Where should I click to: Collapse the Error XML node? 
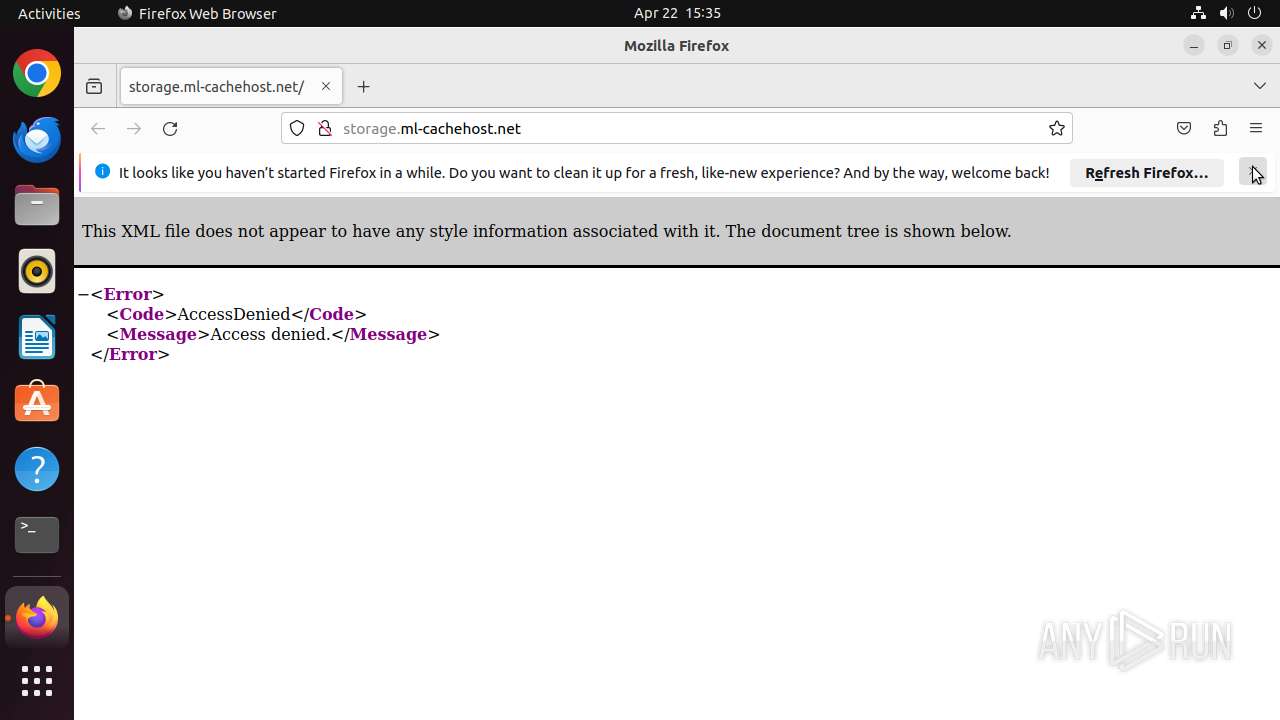(83, 295)
